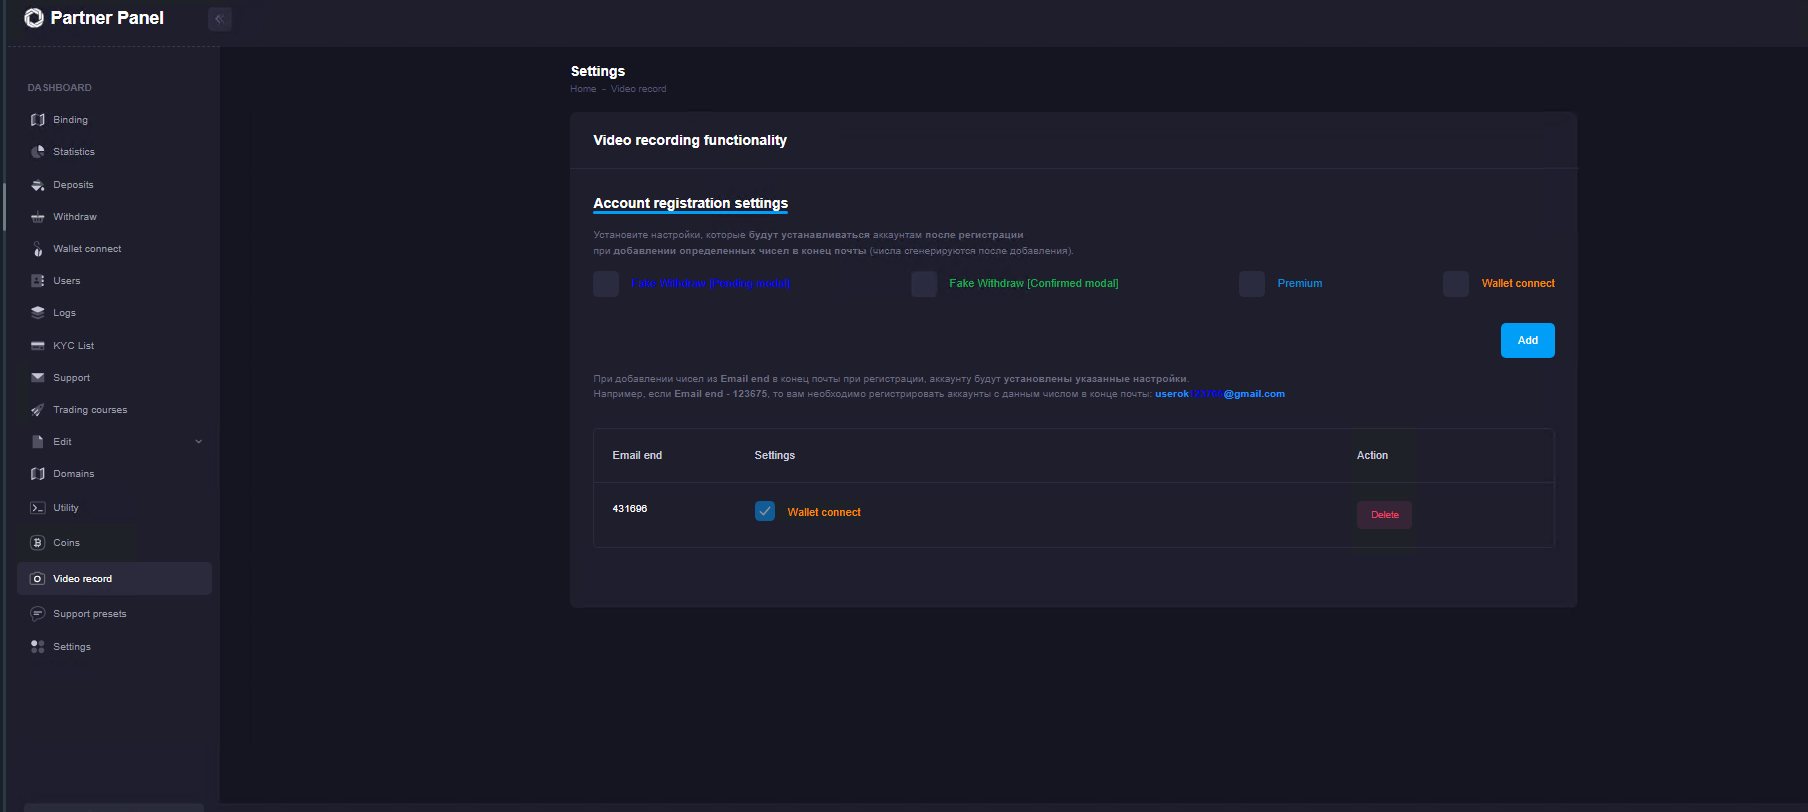Screen dimensions: 1808x812
Task: Open the Trading courses rocket icon
Action: pyautogui.click(x=38, y=410)
